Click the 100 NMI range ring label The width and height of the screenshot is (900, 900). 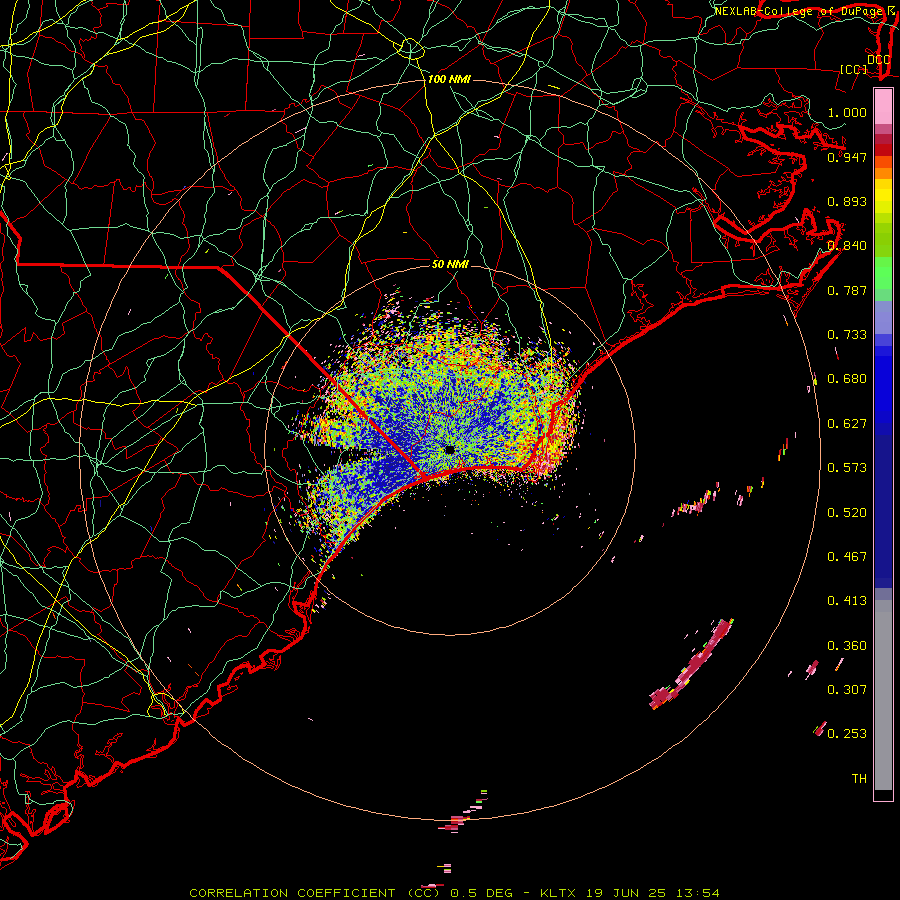coord(449,79)
